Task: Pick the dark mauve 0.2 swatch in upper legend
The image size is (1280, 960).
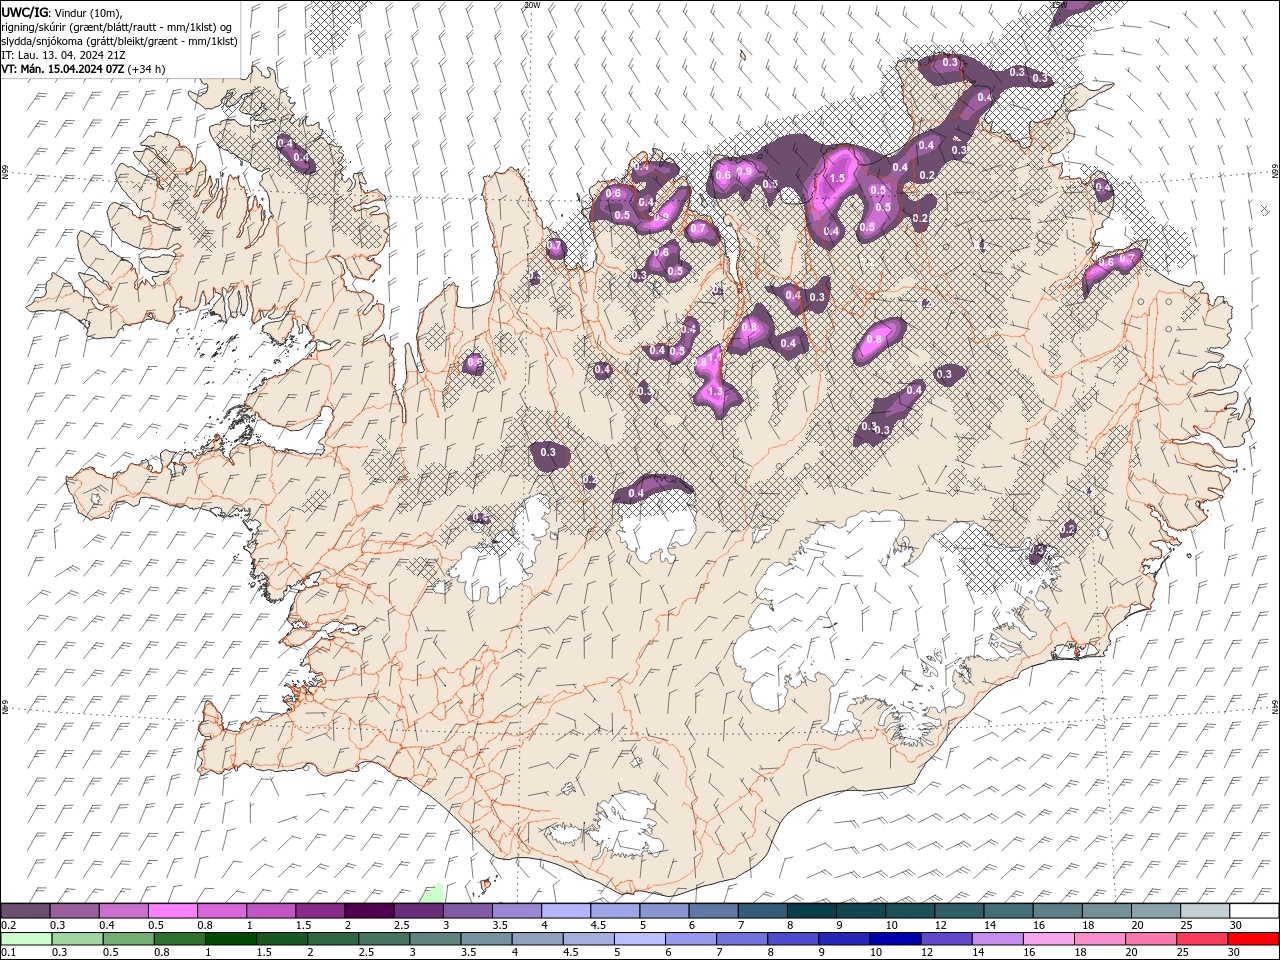Action: tap(25, 911)
